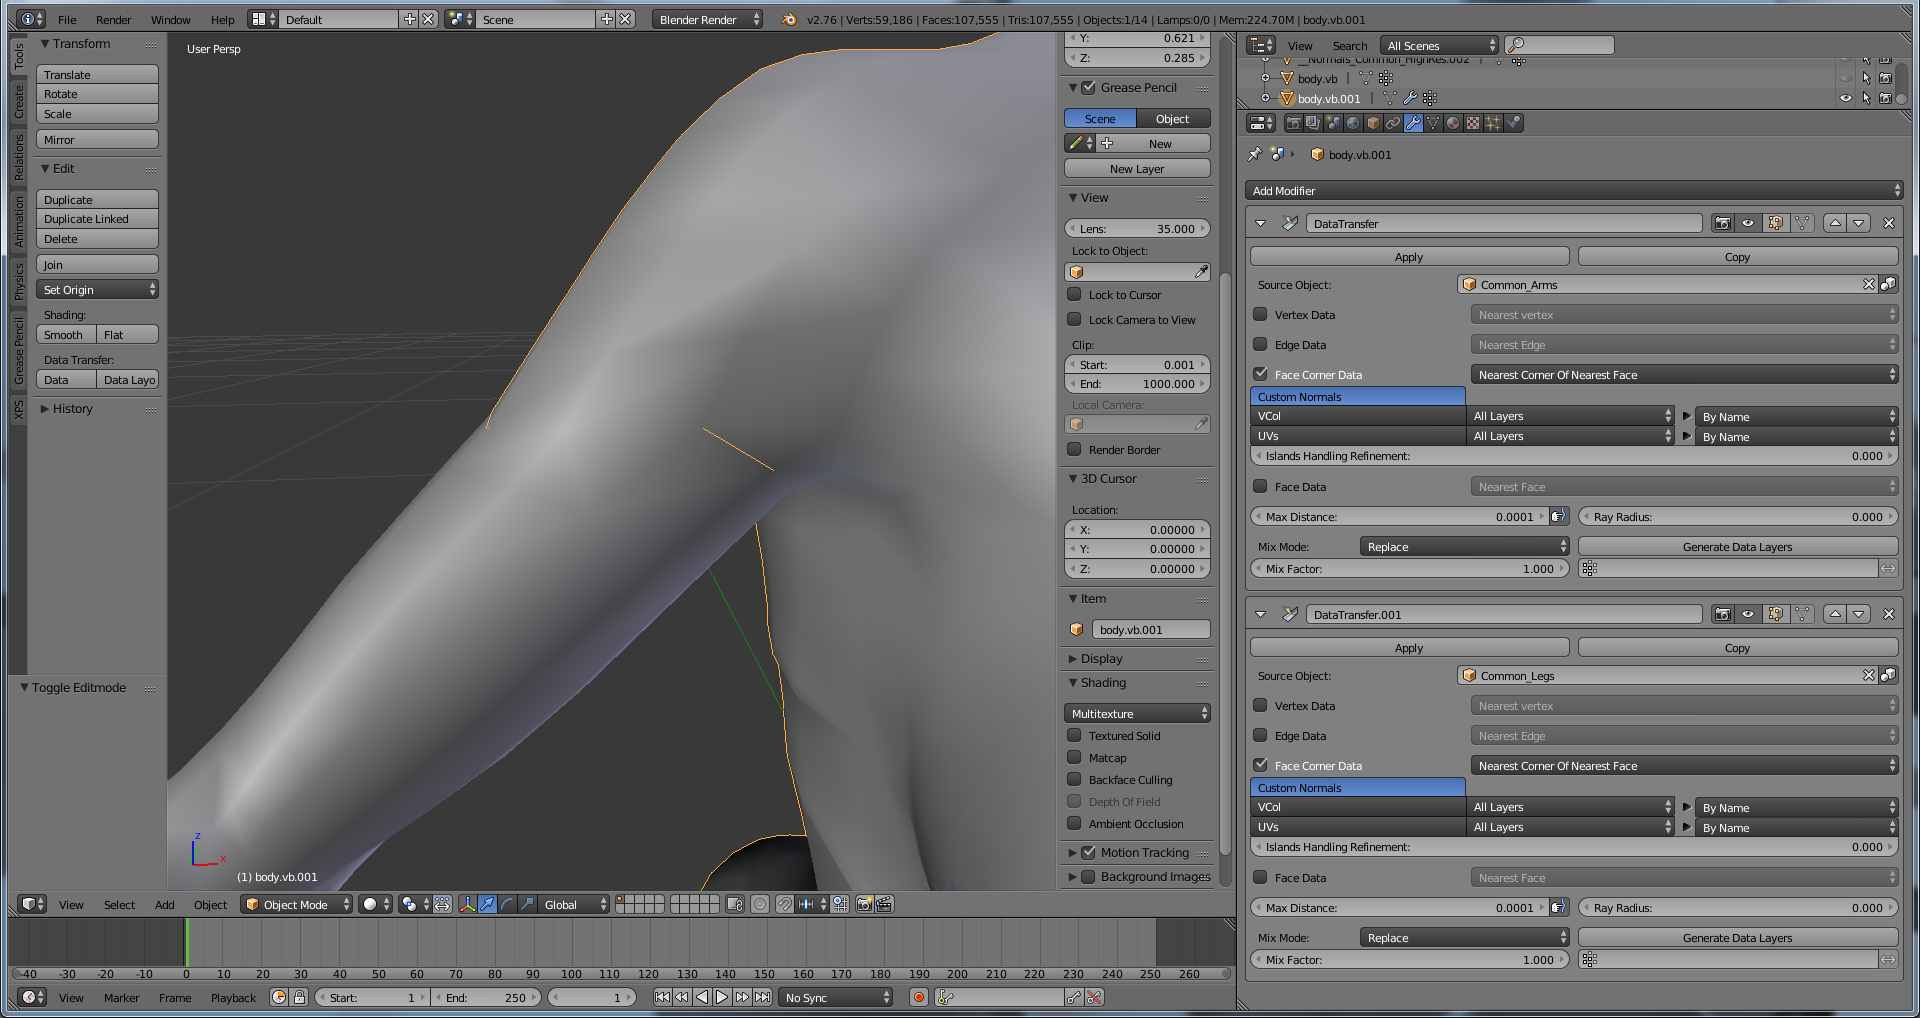Click the Duplicate Linked button
Image resolution: width=1920 pixels, height=1018 pixels.
97,218
